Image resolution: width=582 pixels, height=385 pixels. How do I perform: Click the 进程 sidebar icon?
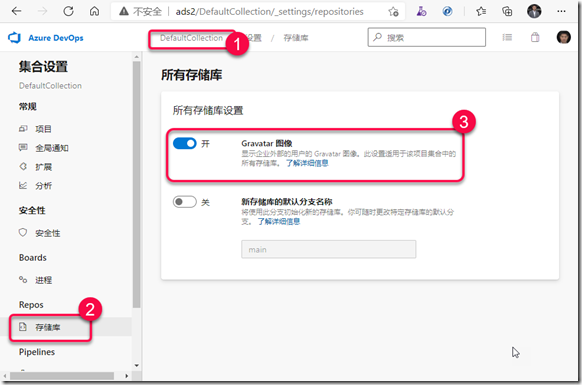coord(23,280)
